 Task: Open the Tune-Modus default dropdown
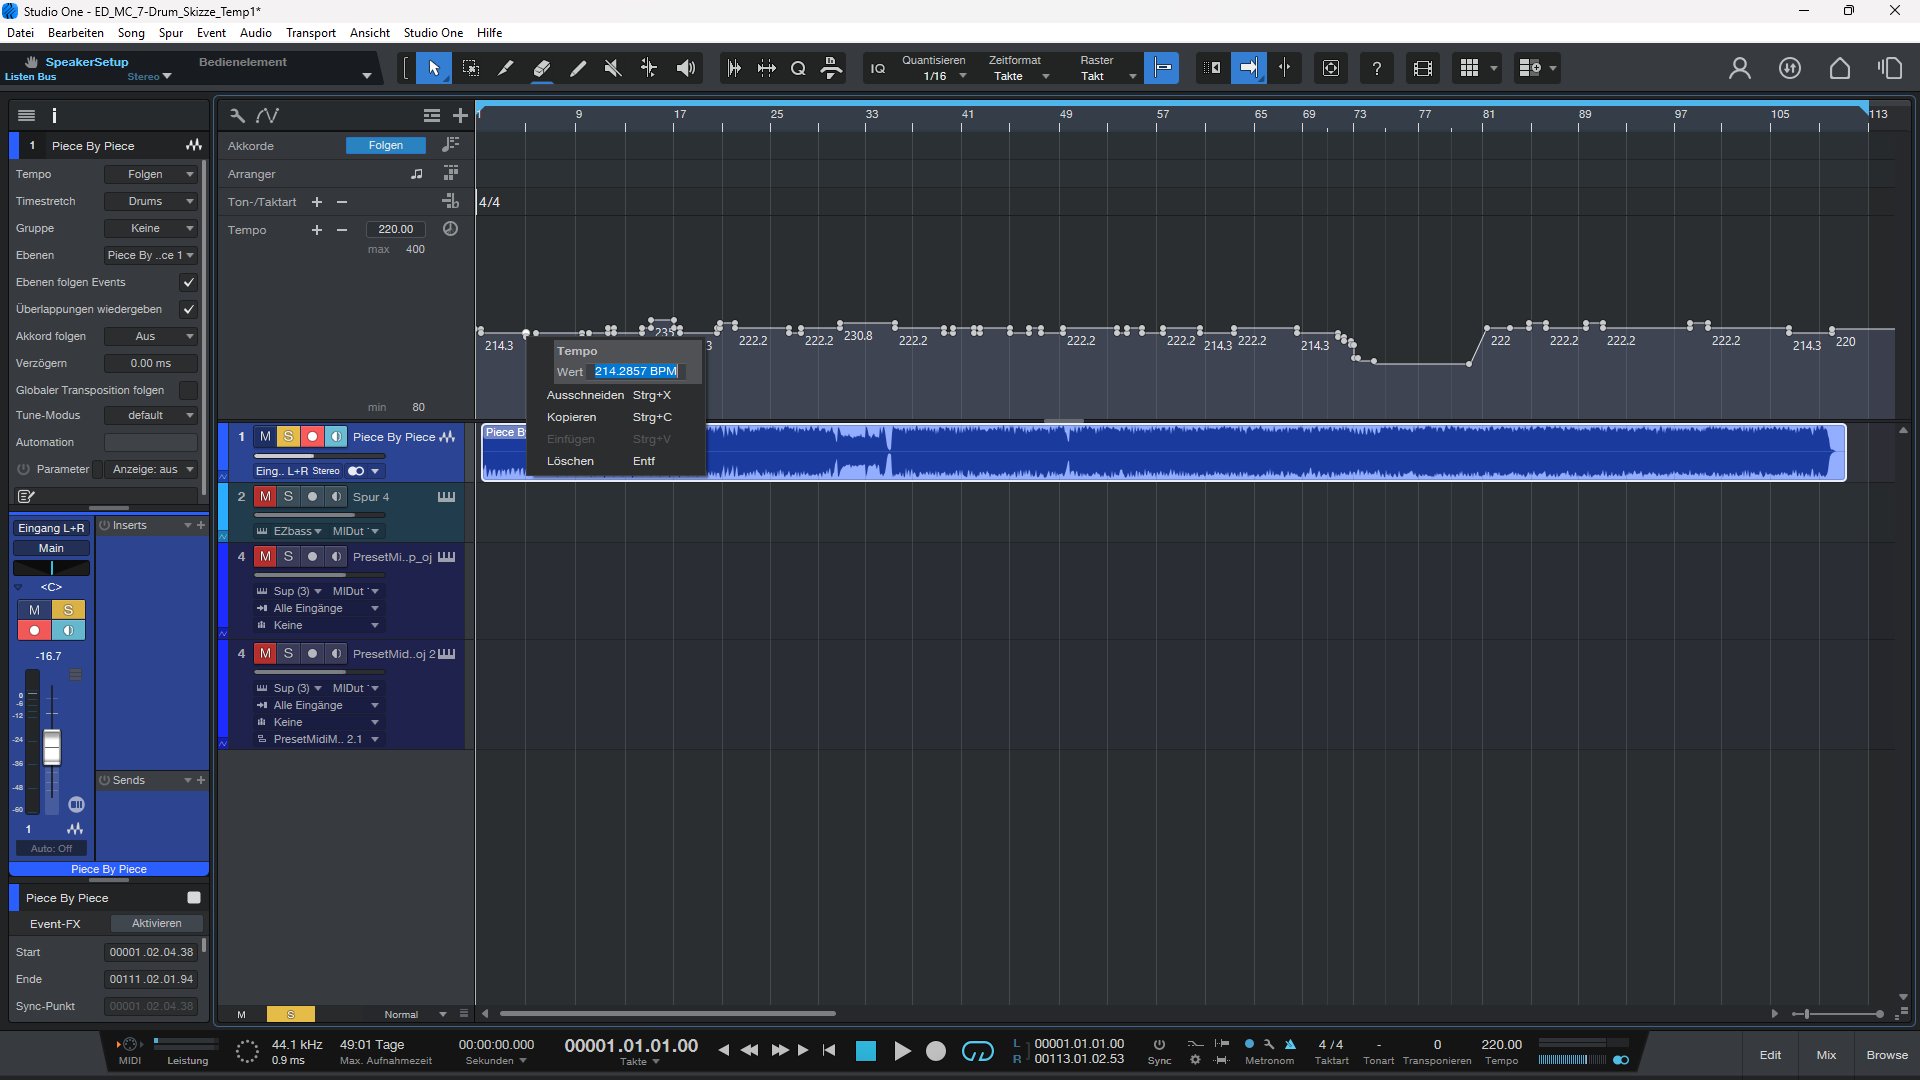pyautogui.click(x=151, y=415)
